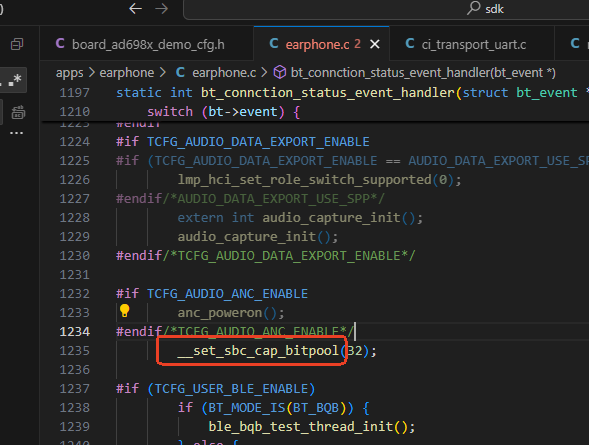Click on audio_capture_init(); on line 1229

click(x=258, y=237)
